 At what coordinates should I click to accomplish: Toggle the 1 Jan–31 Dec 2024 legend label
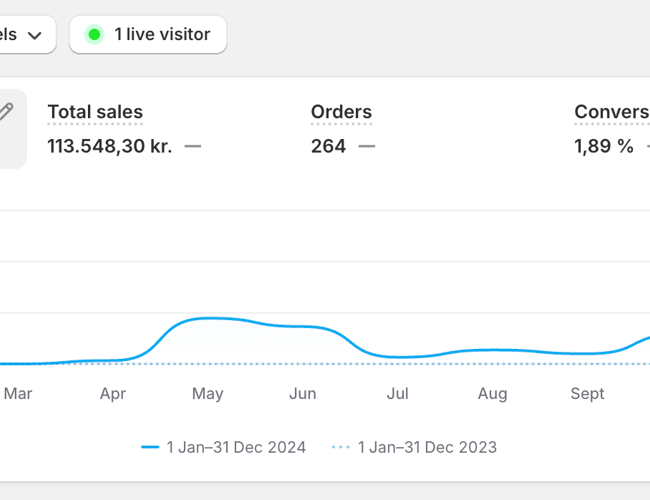coord(236,447)
